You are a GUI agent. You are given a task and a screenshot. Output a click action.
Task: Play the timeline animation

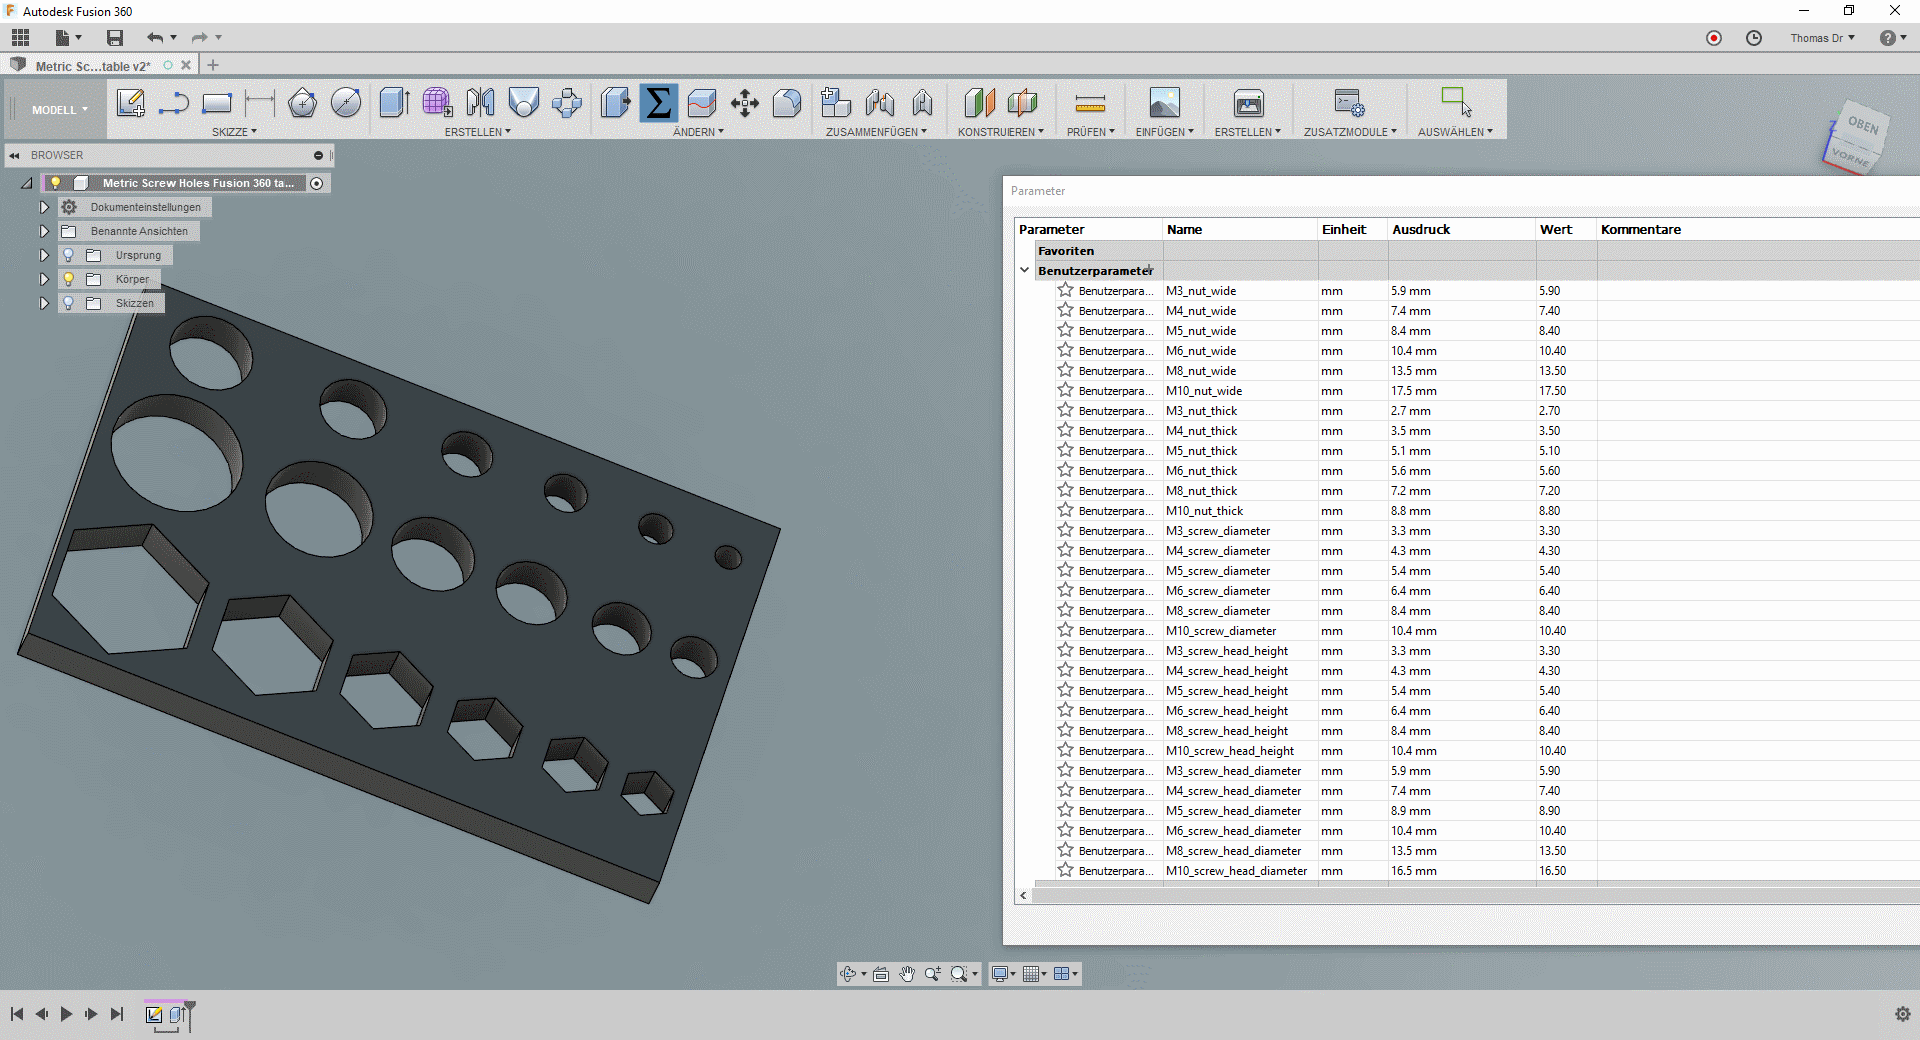(66, 1014)
